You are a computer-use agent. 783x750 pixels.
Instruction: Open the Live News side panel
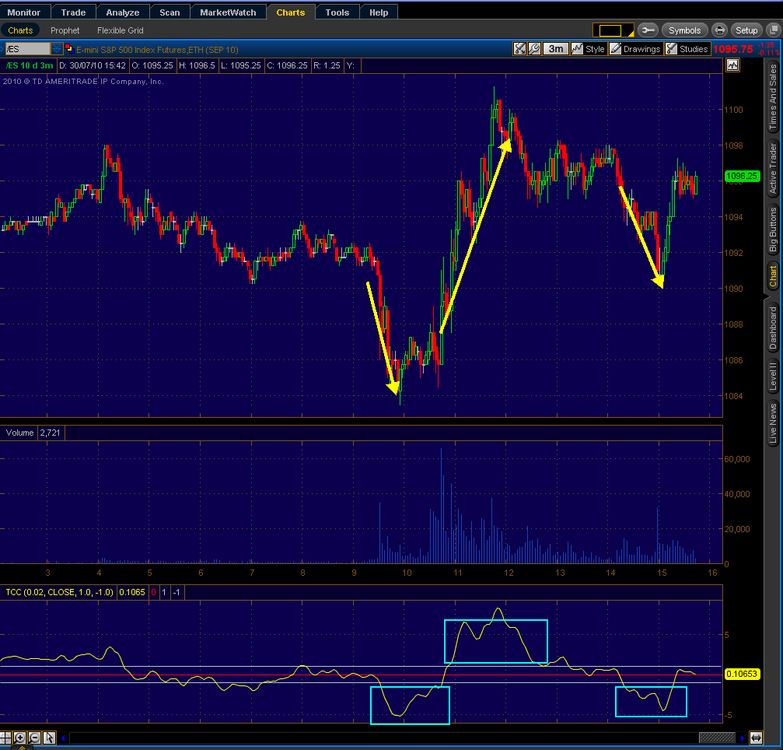773,423
